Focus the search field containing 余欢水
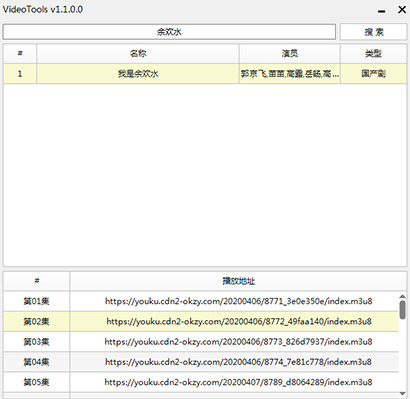Viewport: 410px width, 399px height. [169, 32]
